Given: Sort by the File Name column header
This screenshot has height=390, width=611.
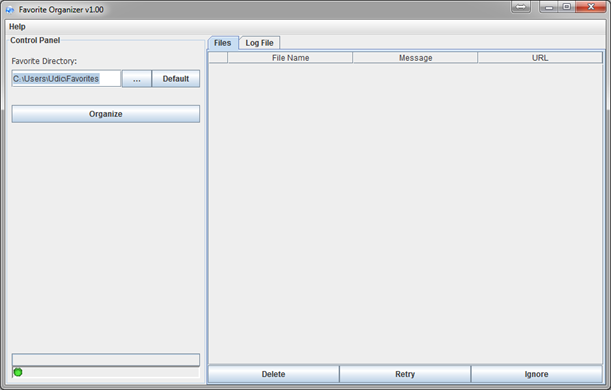Looking at the screenshot, I should click(290, 58).
